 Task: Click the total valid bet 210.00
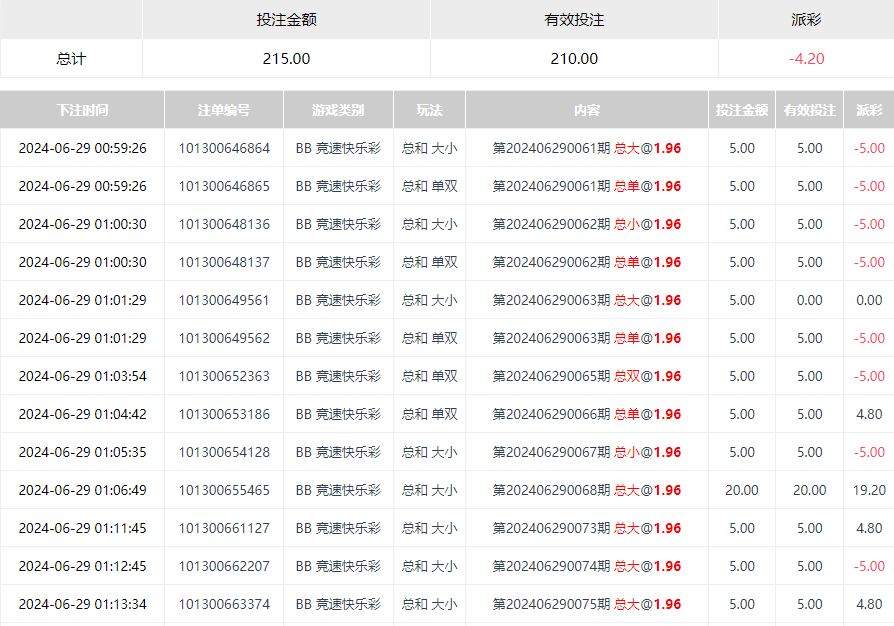coord(574,59)
